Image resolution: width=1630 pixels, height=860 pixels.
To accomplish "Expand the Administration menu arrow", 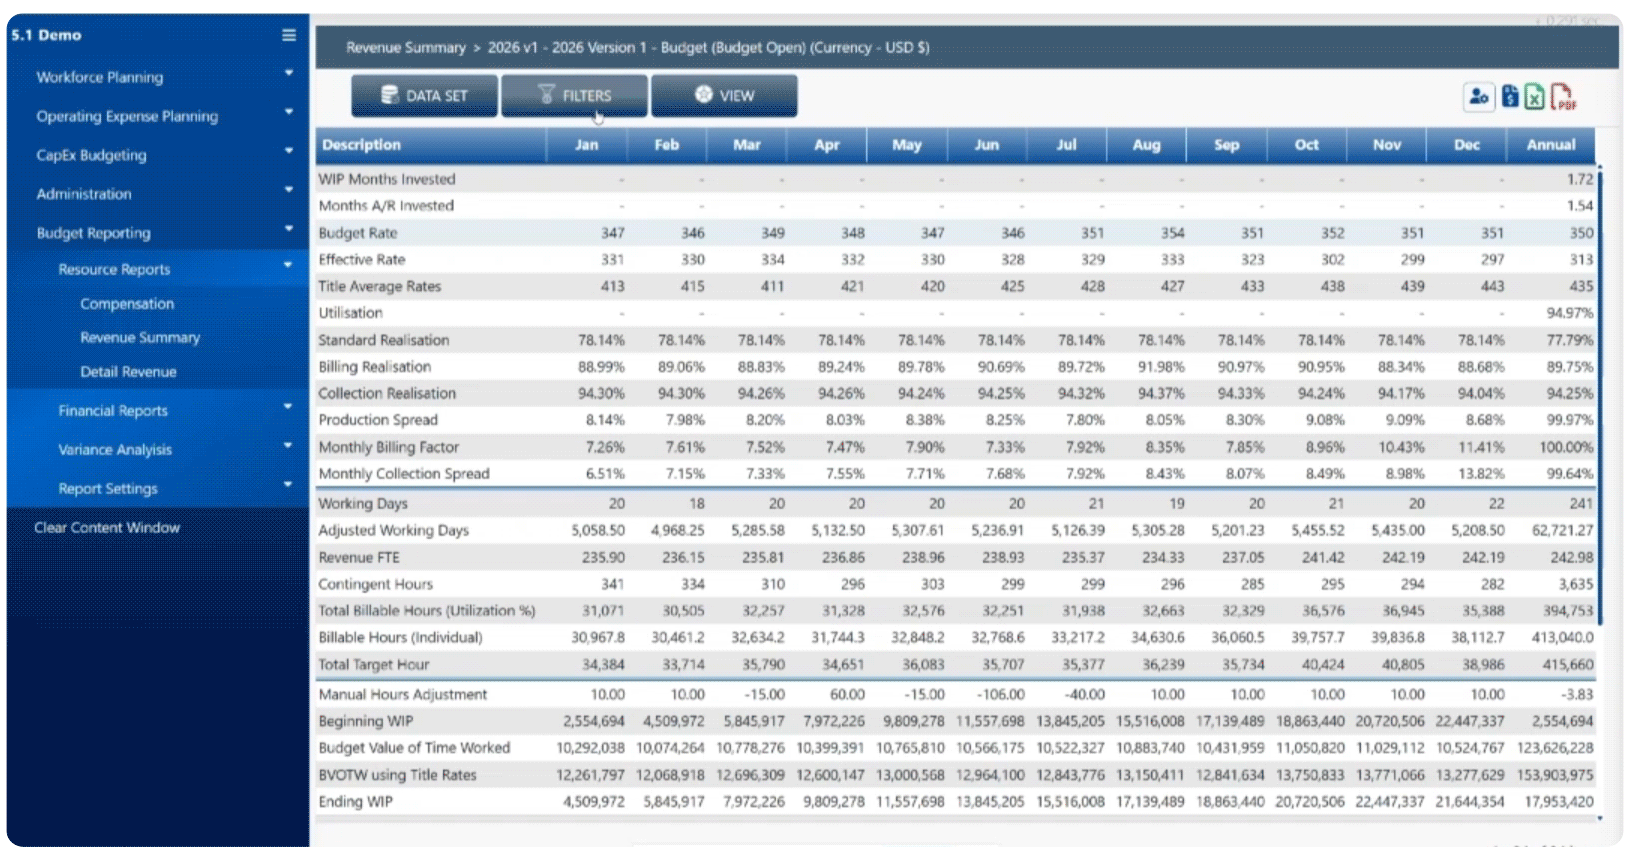I will (288, 189).
